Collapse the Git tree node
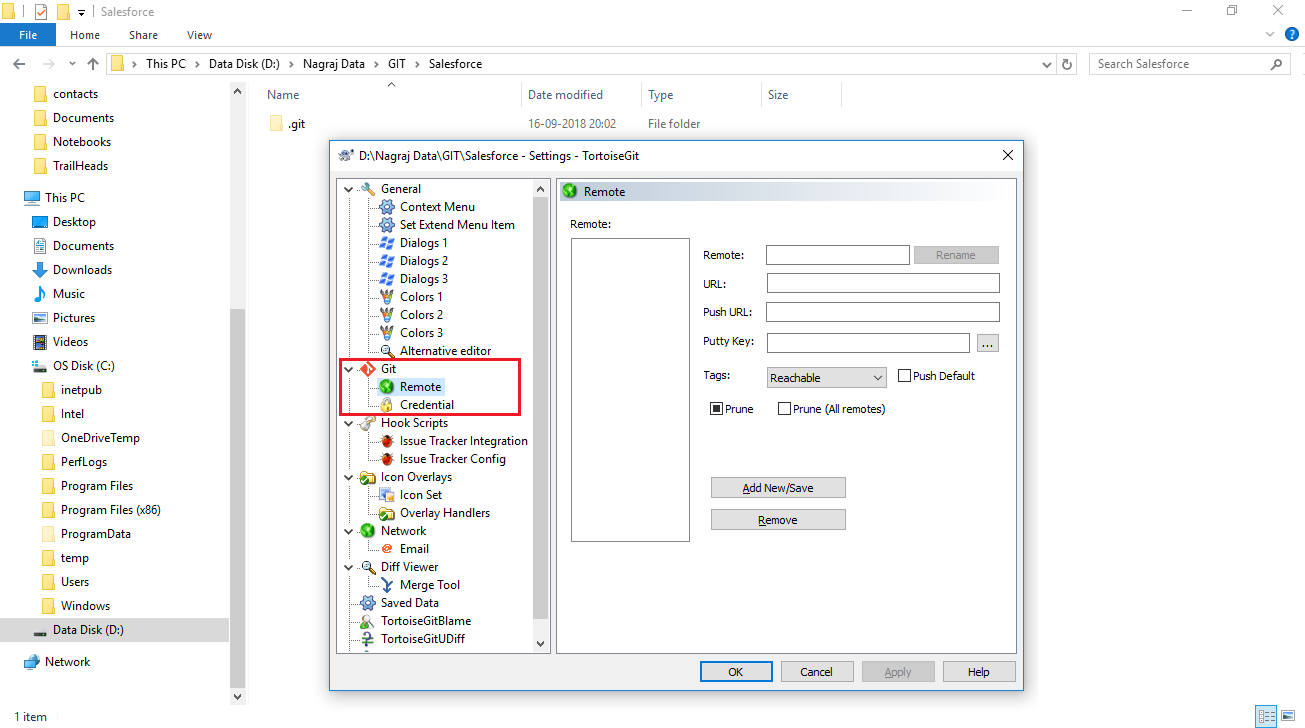Screen dimensions: 1305x728 [348, 369]
